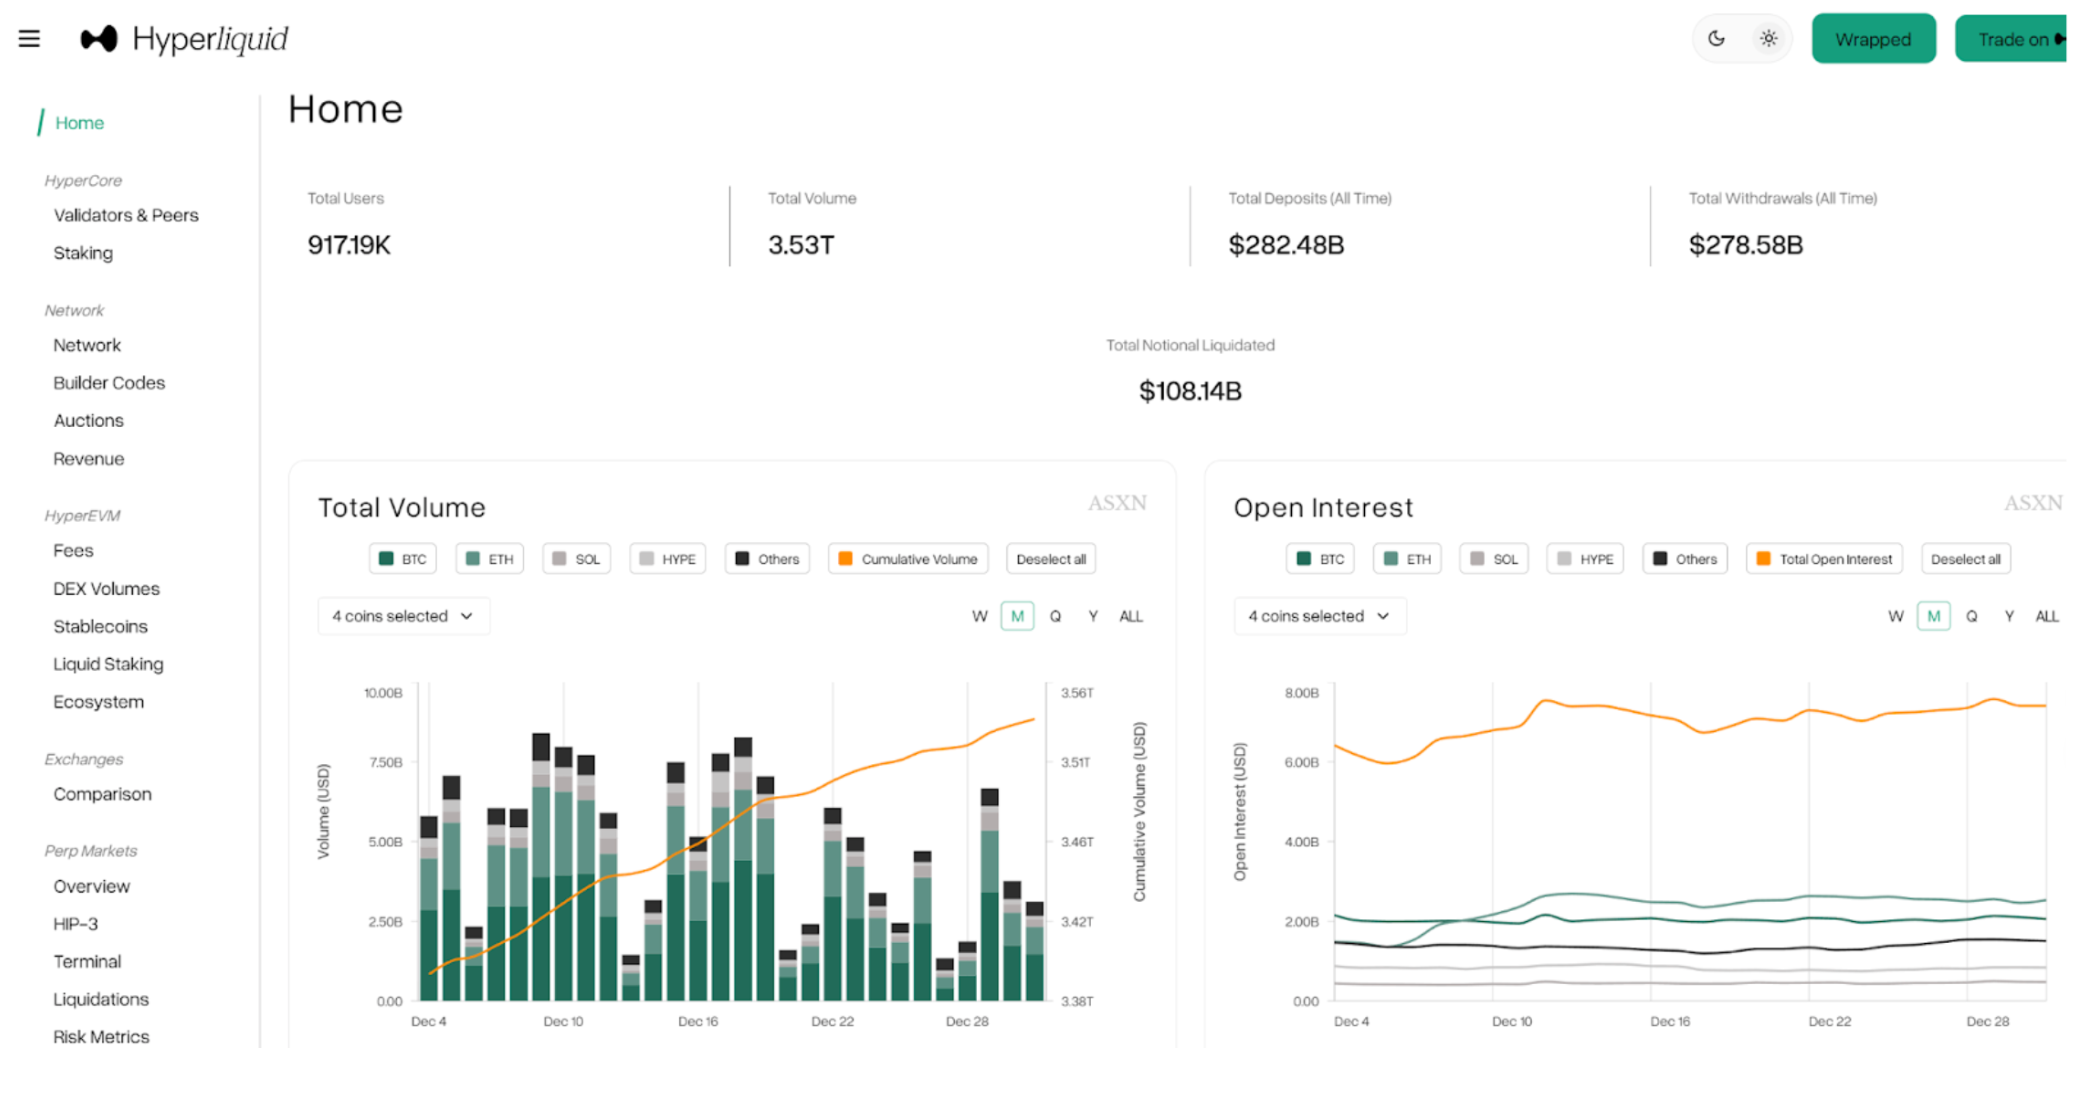The image size is (2088, 1100).
Task: Open Validators & Peers sidebar item
Action: [x=126, y=215]
